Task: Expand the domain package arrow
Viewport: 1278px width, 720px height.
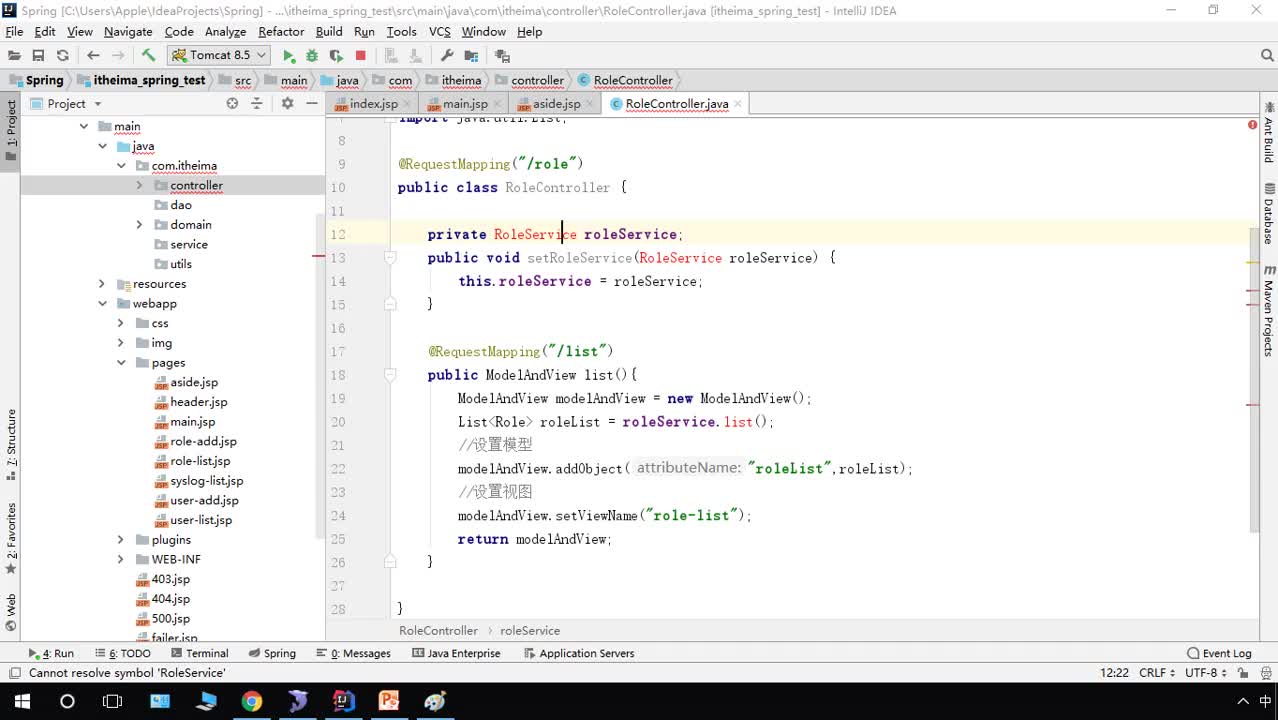Action: pyautogui.click(x=139, y=225)
